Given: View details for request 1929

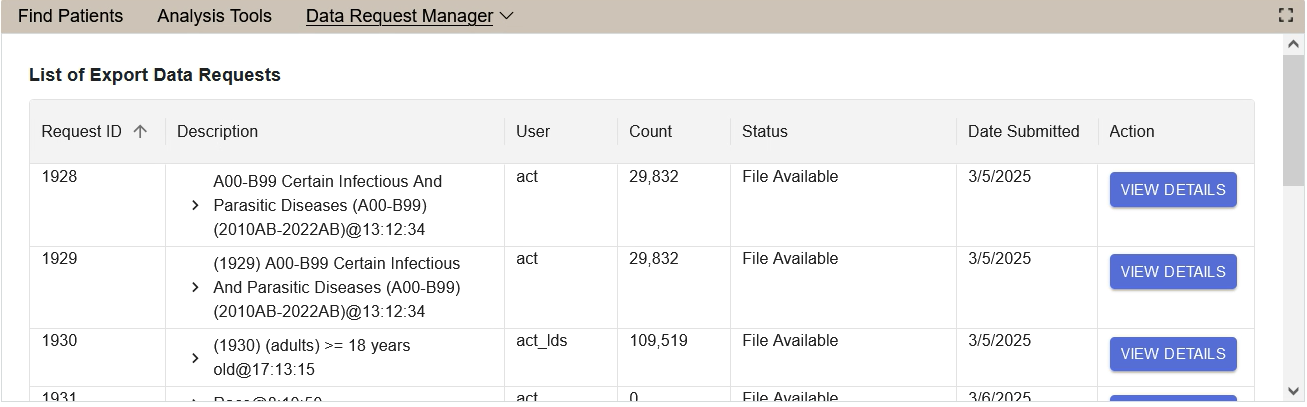Looking at the screenshot, I should (x=1172, y=272).
